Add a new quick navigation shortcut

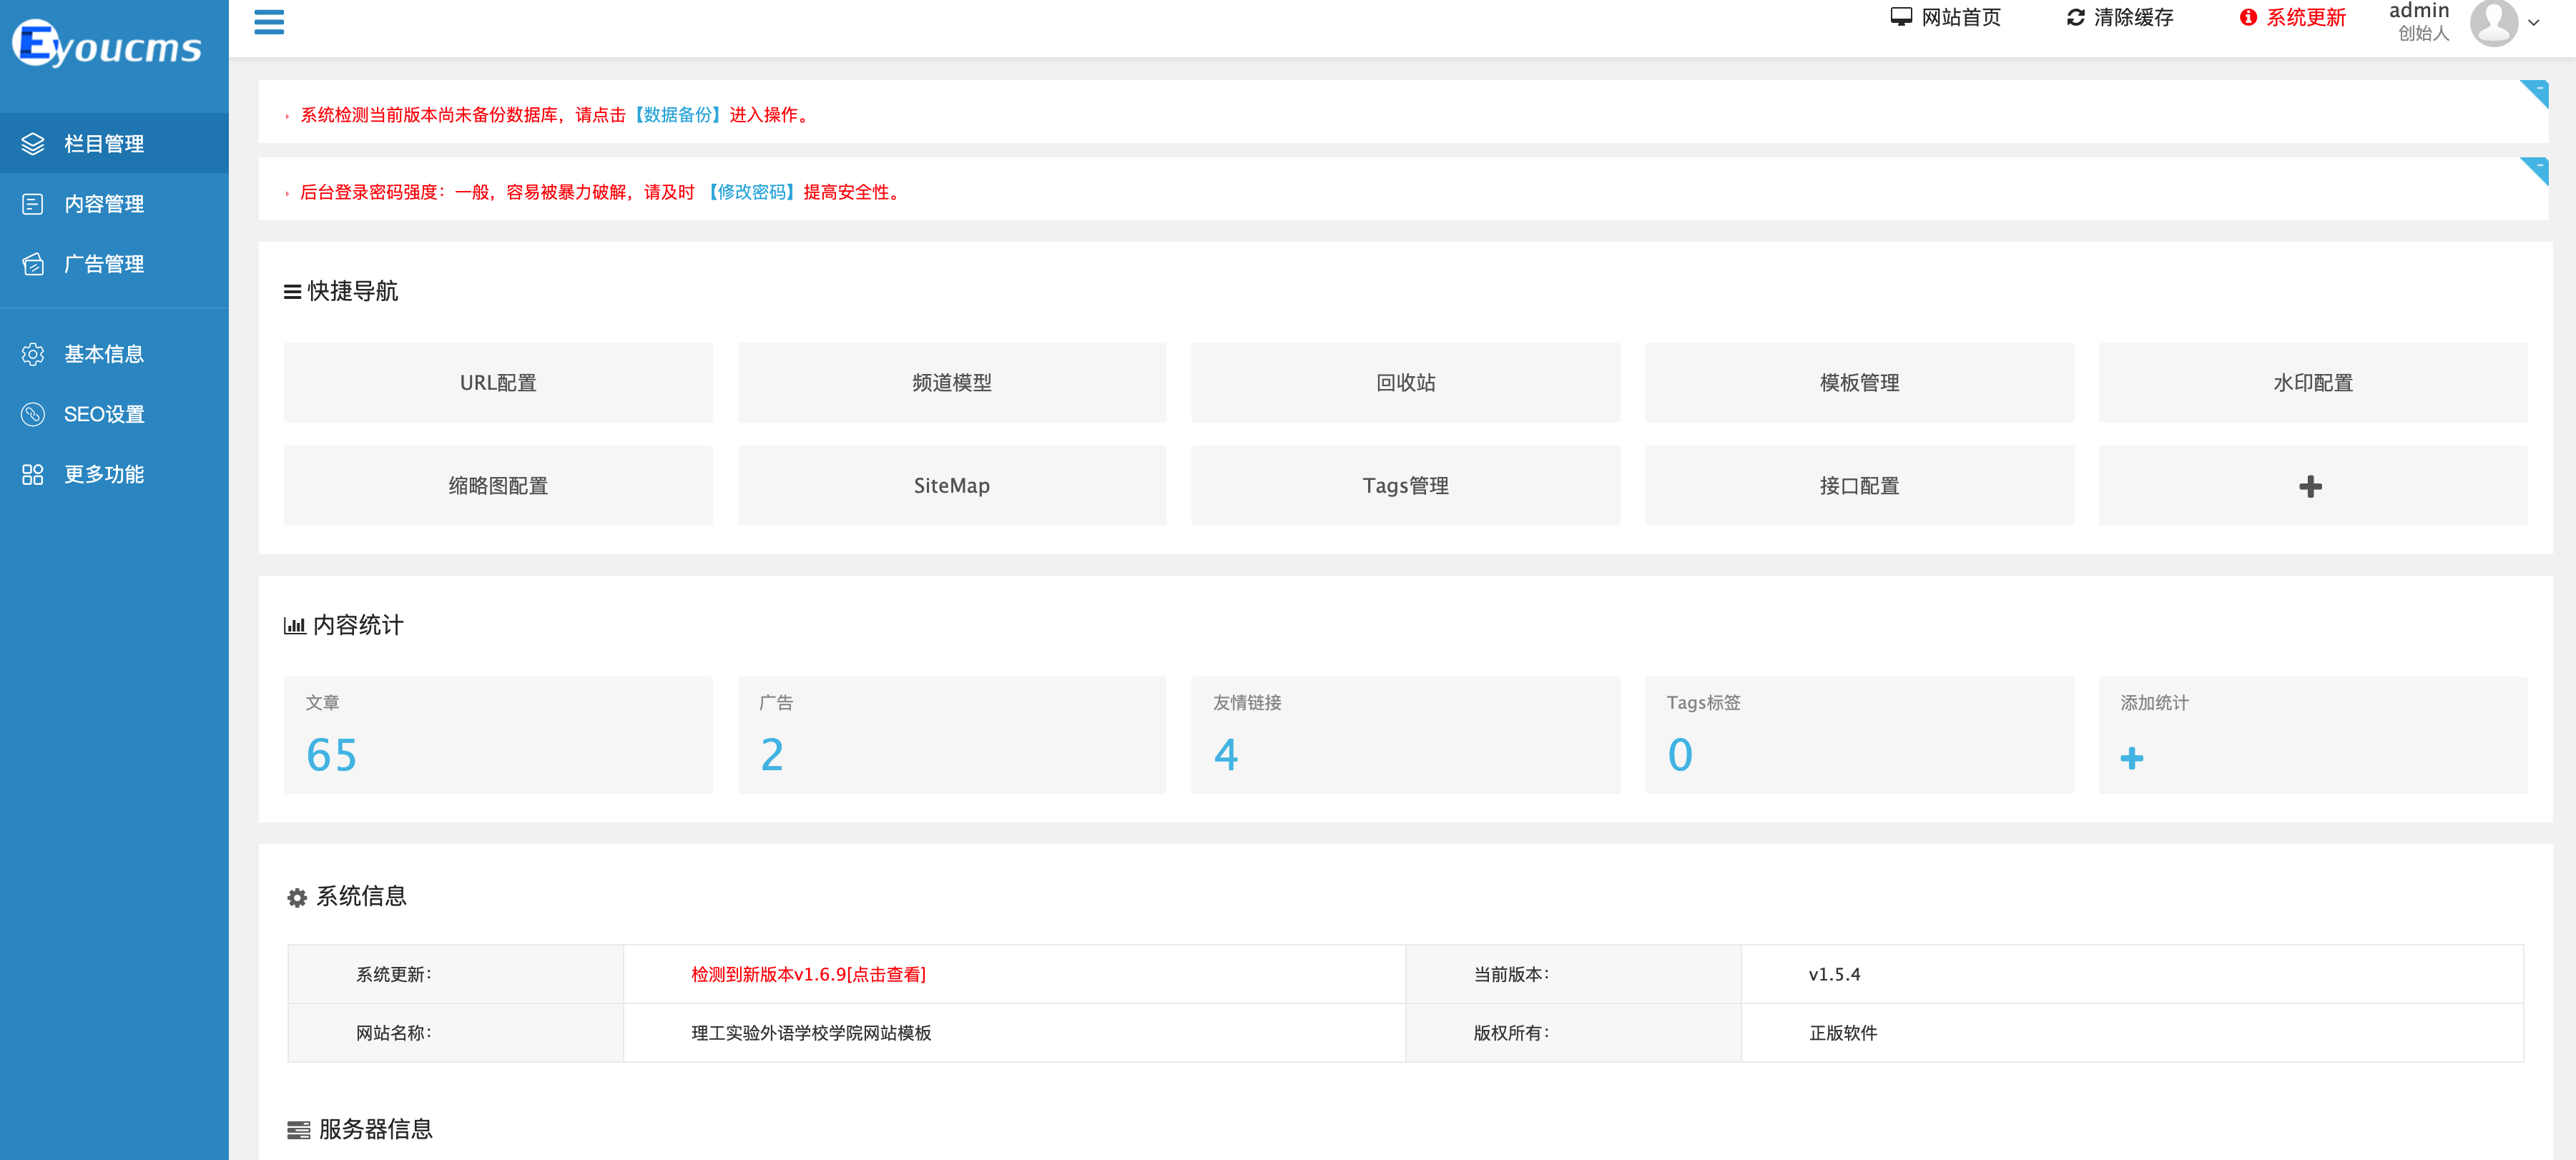coord(2313,486)
